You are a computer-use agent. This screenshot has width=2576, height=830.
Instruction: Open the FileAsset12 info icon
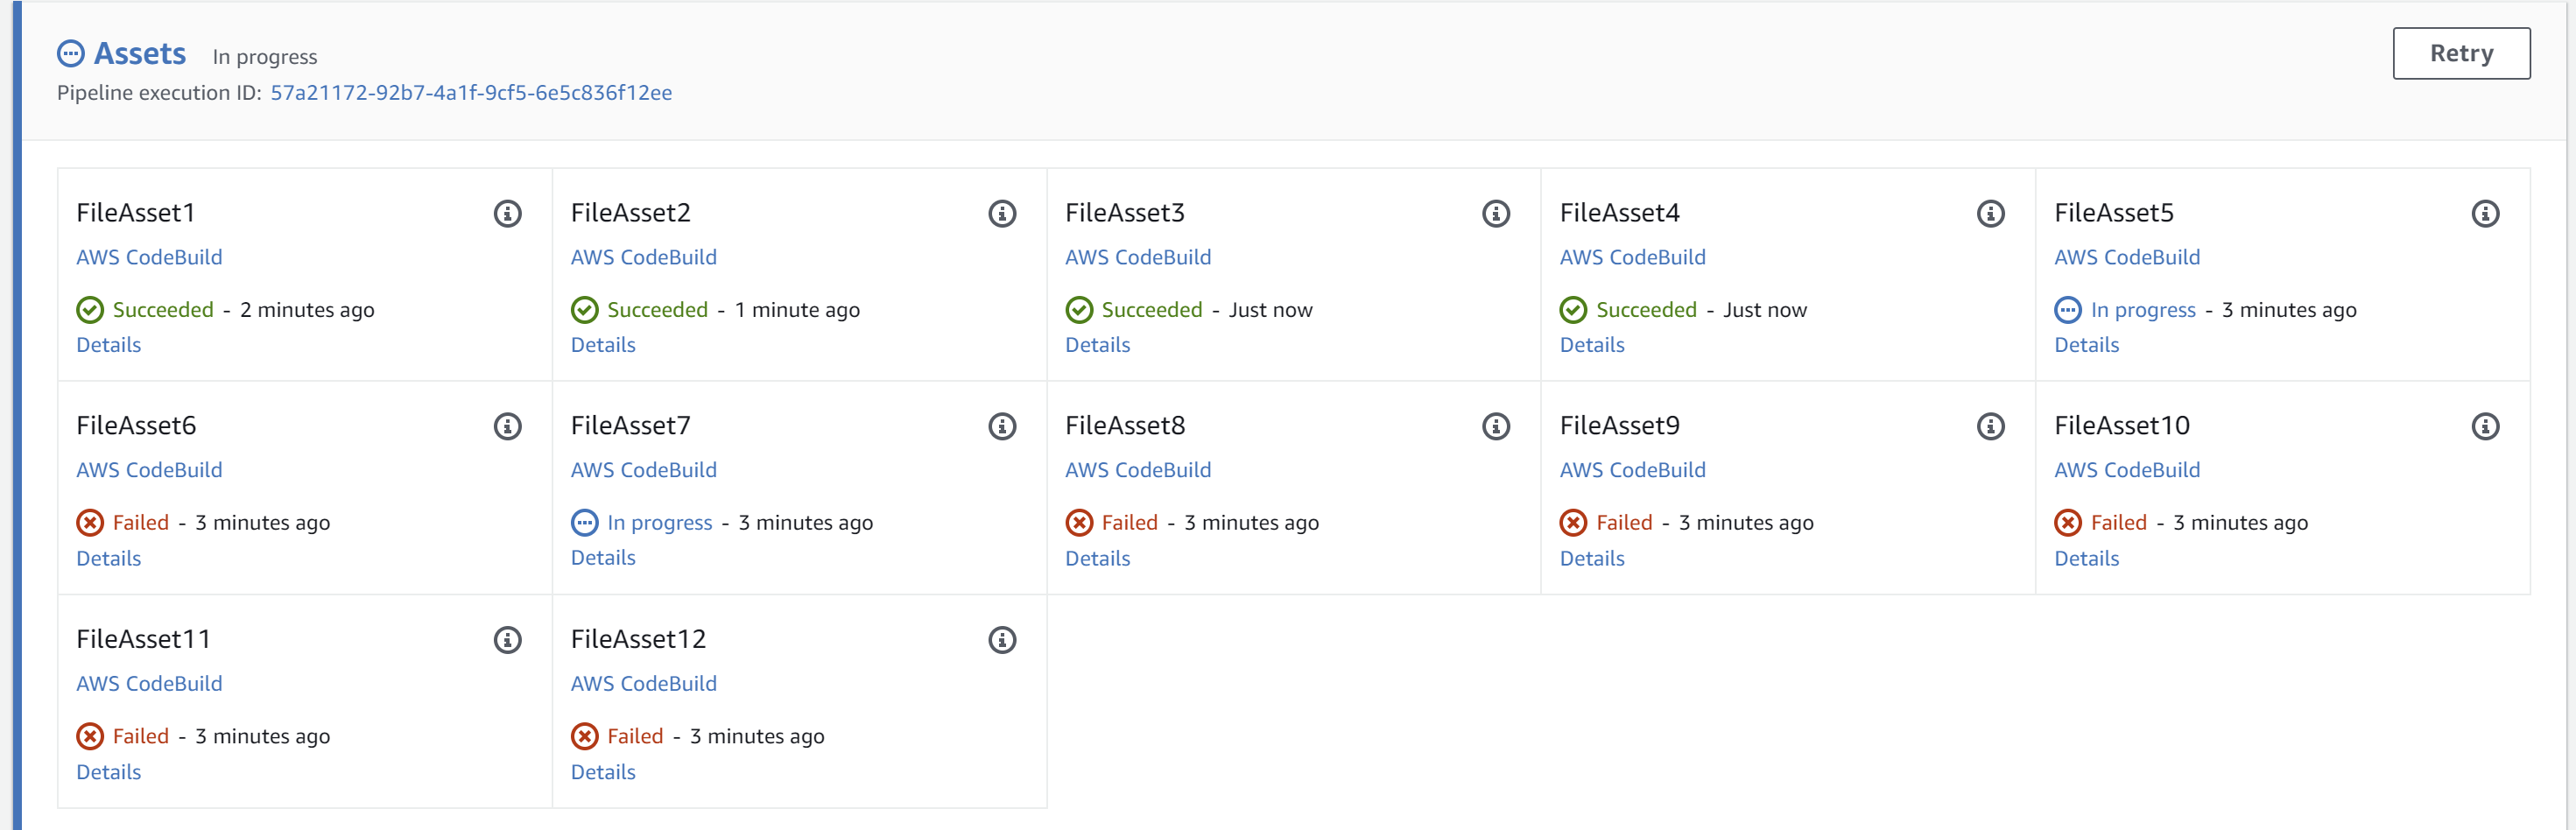point(1002,640)
